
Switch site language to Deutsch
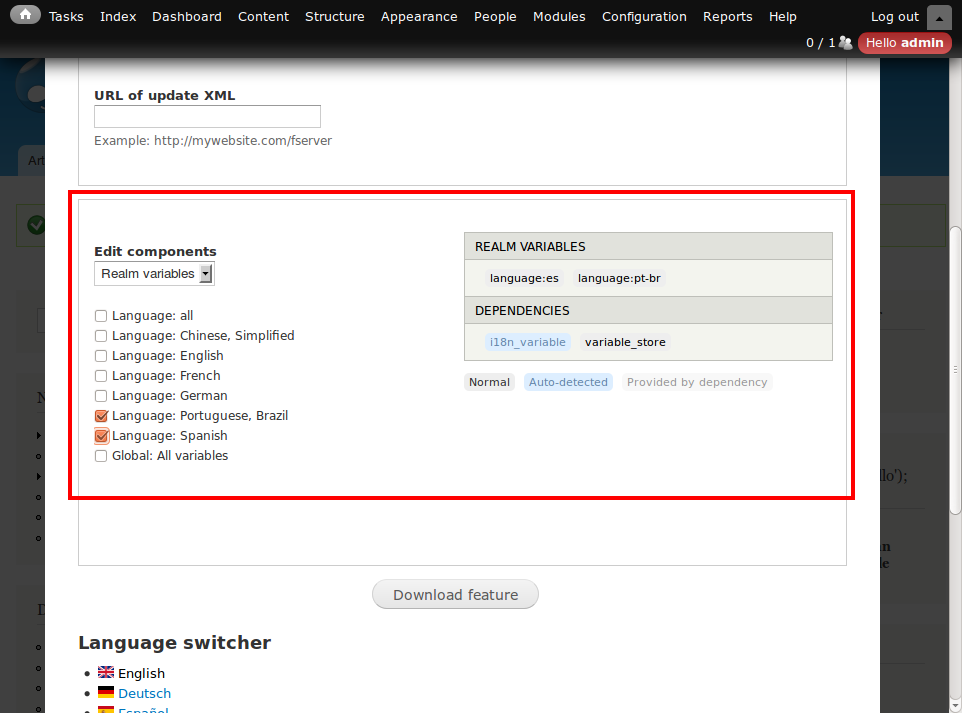(144, 693)
